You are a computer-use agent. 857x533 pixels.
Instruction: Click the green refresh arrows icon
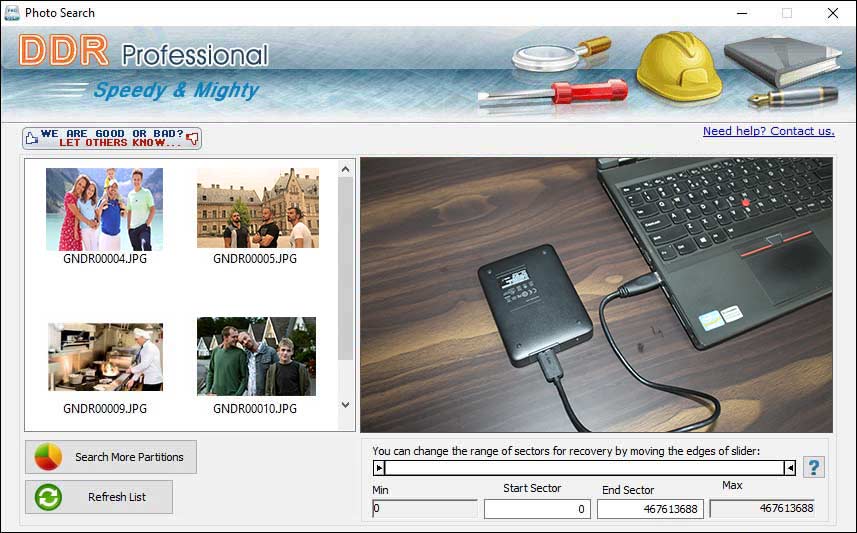pyautogui.click(x=48, y=497)
